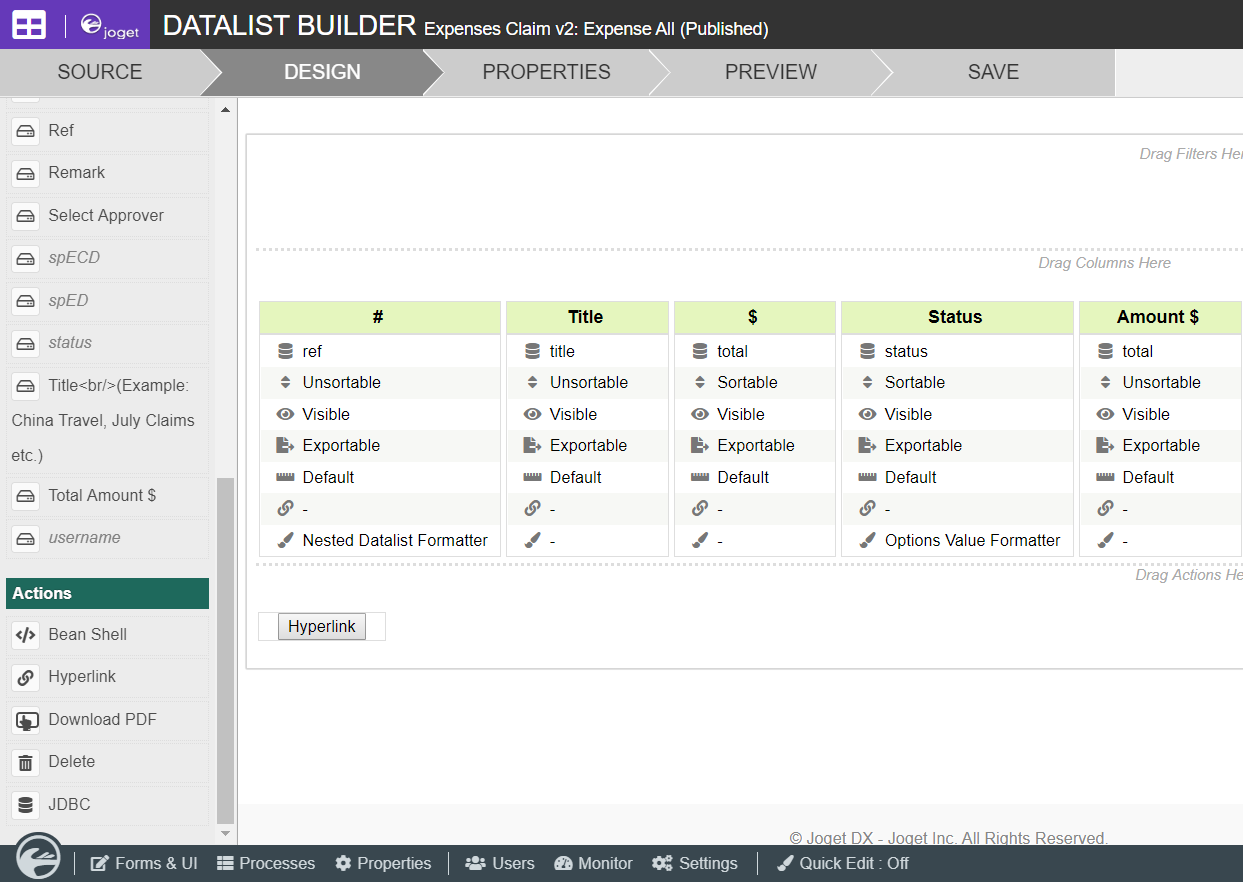Click Nested Datalist Formatter text
This screenshot has width=1243, height=882.
tap(395, 540)
